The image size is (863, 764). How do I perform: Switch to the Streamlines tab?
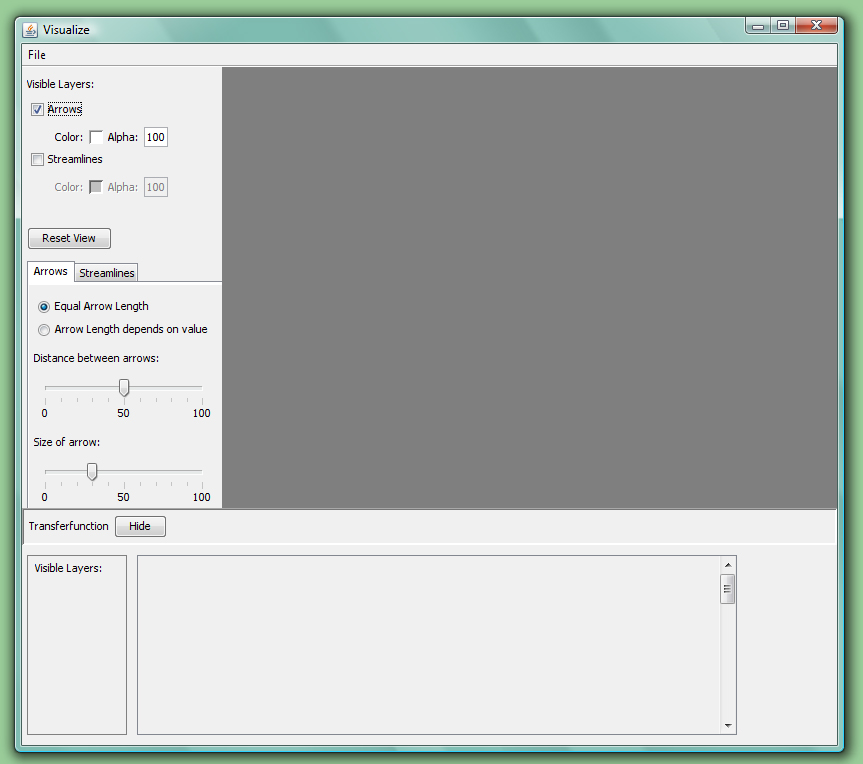(107, 273)
